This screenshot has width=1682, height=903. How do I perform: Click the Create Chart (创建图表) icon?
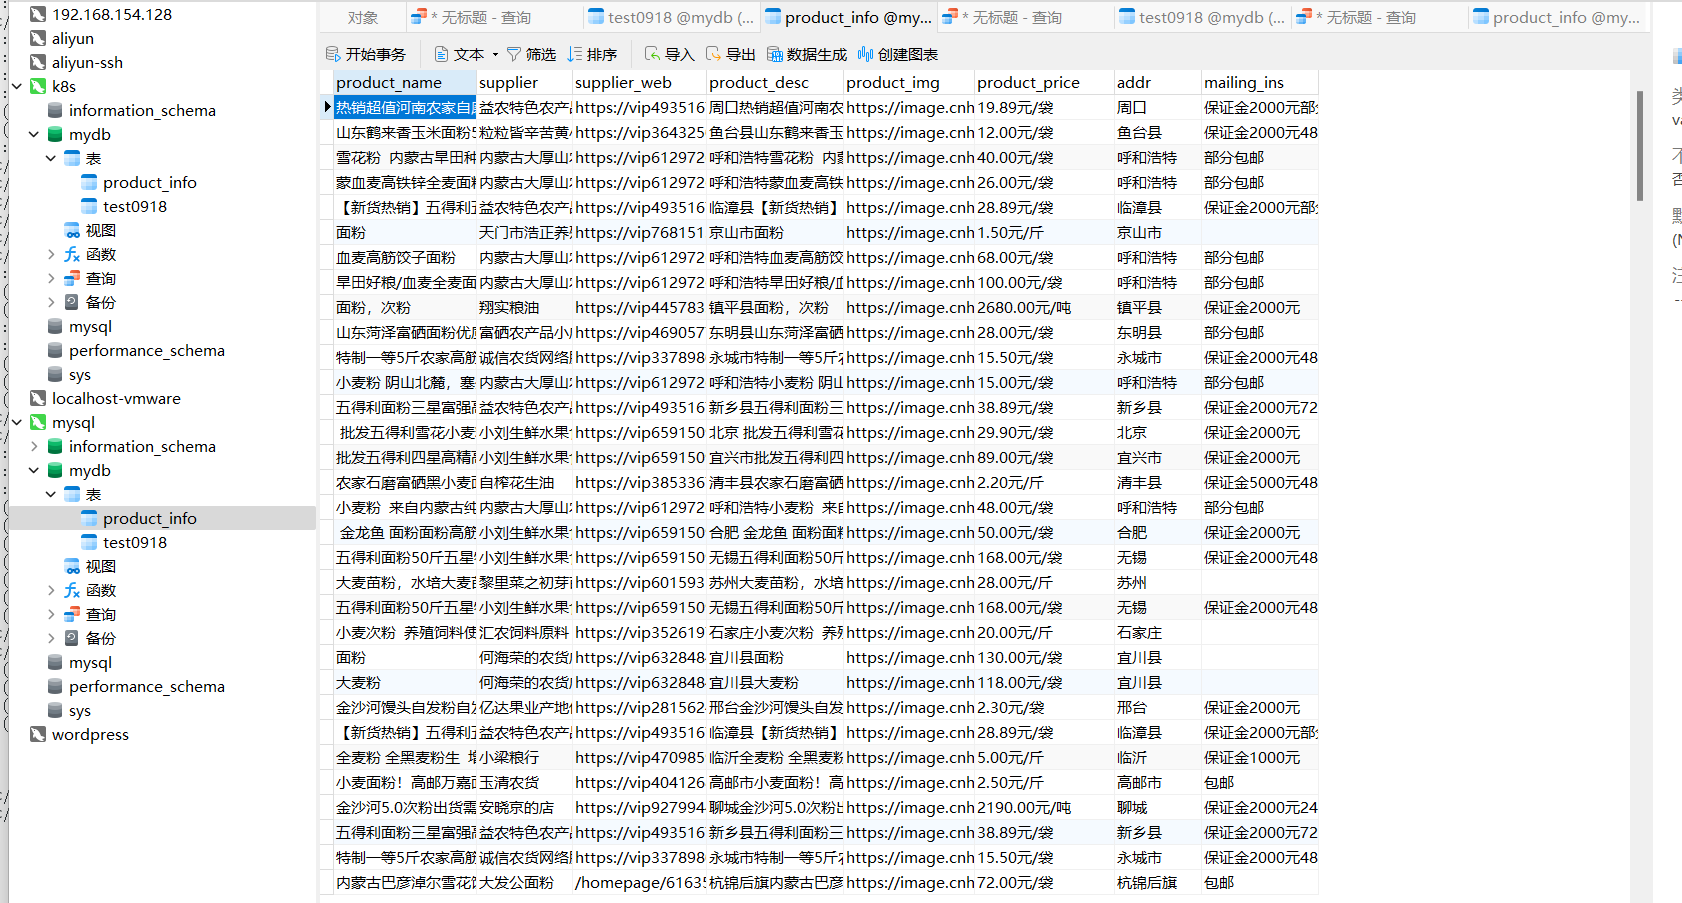pyautogui.click(x=865, y=54)
